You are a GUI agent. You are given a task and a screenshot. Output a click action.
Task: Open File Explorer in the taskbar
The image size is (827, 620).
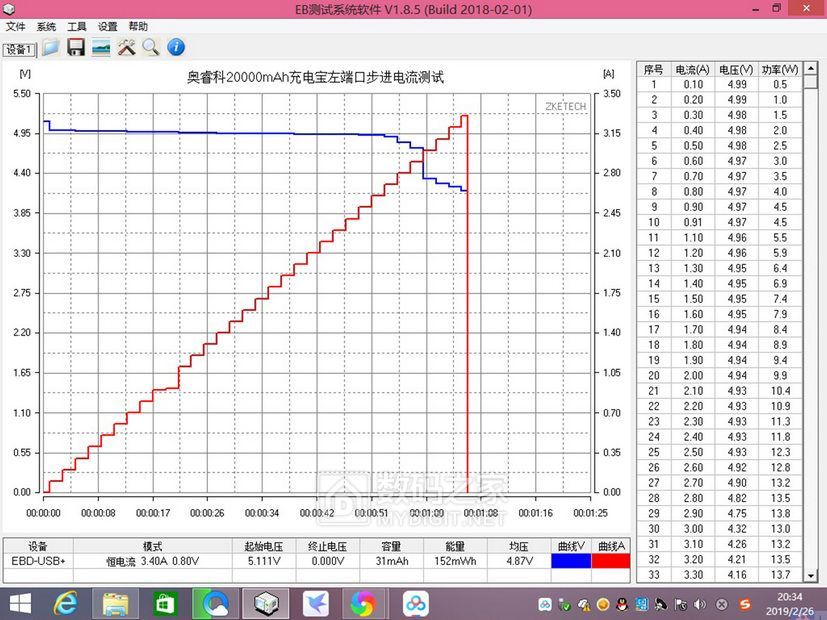pos(115,603)
